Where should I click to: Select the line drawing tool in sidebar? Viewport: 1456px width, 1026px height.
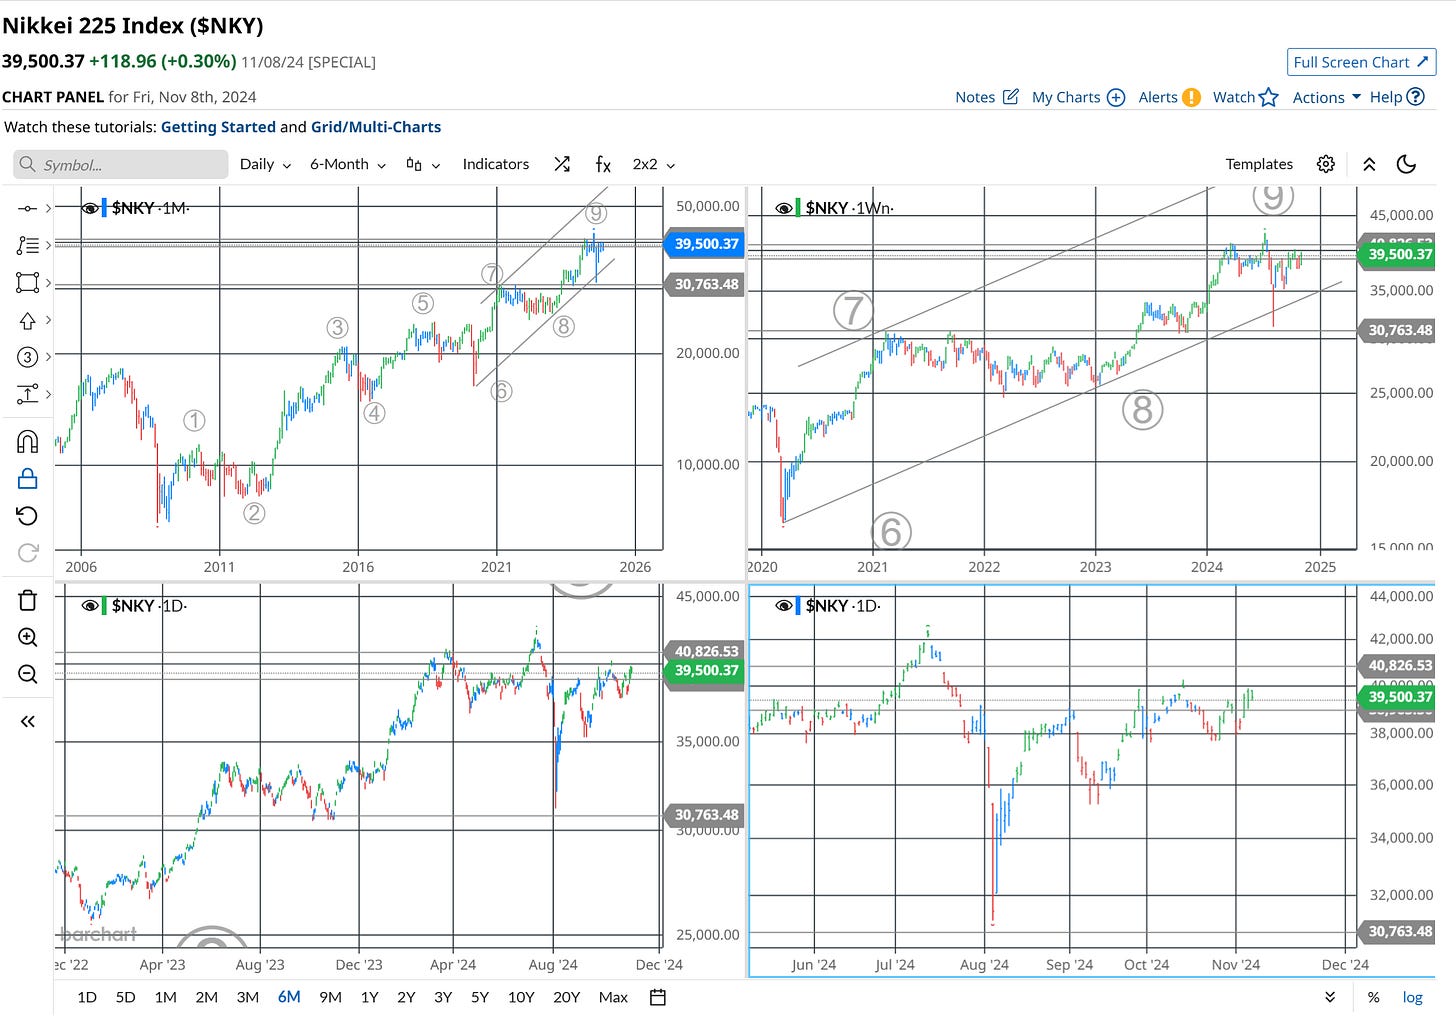click(27, 209)
